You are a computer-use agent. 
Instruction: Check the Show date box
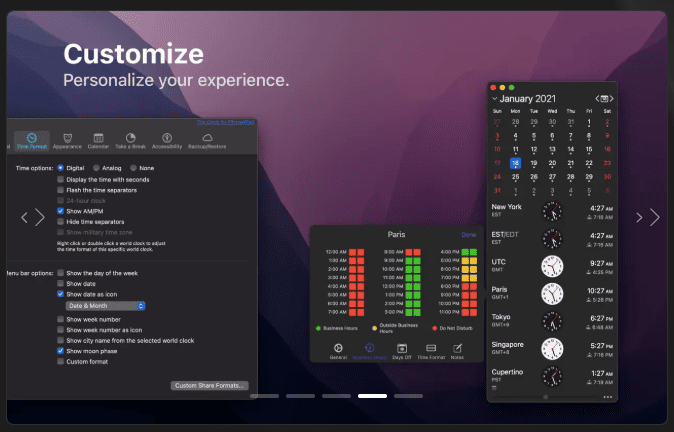click(x=60, y=283)
